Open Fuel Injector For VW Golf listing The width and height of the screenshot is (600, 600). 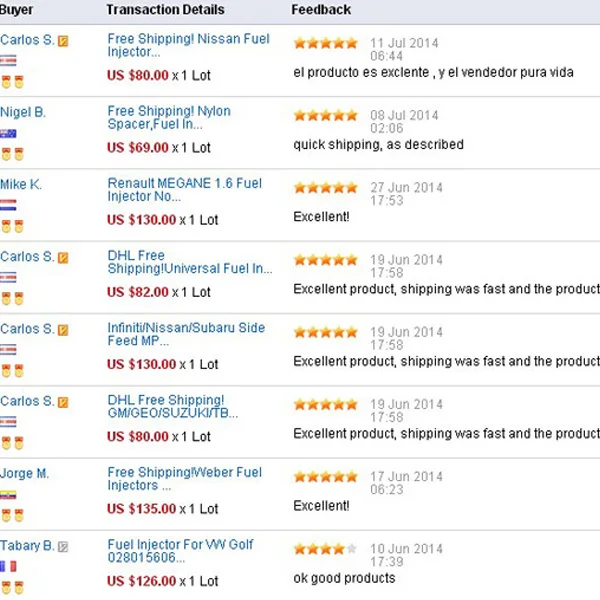point(180,551)
